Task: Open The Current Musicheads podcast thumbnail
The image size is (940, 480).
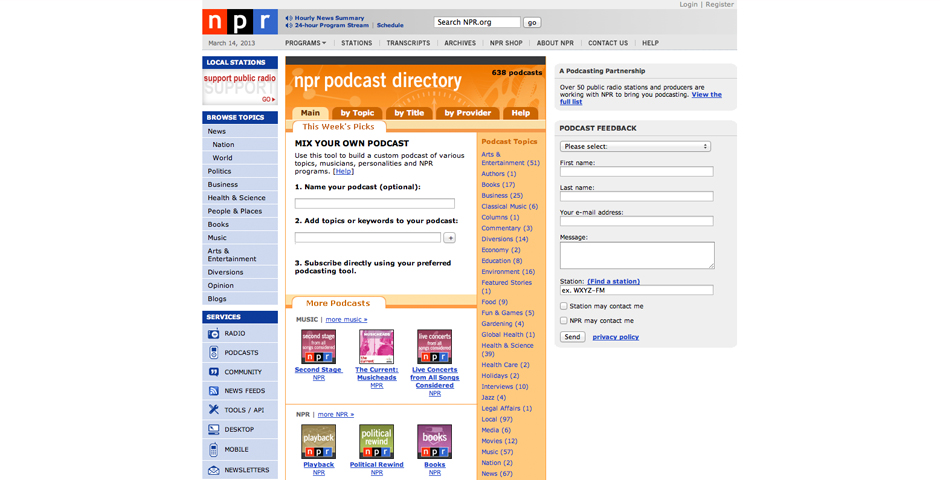Action: pos(376,346)
